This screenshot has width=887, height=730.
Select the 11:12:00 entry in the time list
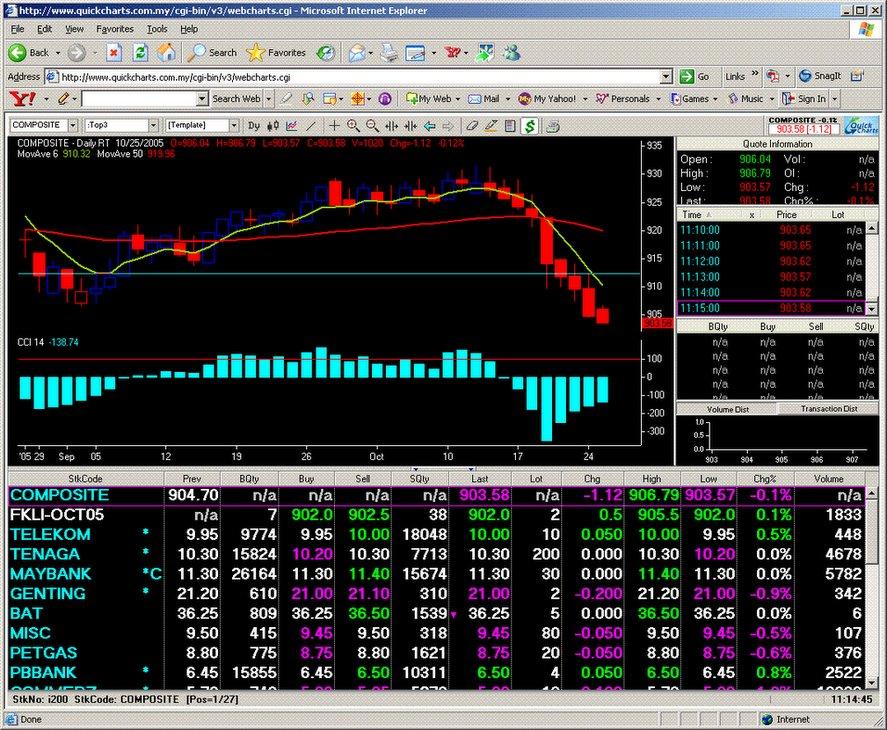(771, 261)
